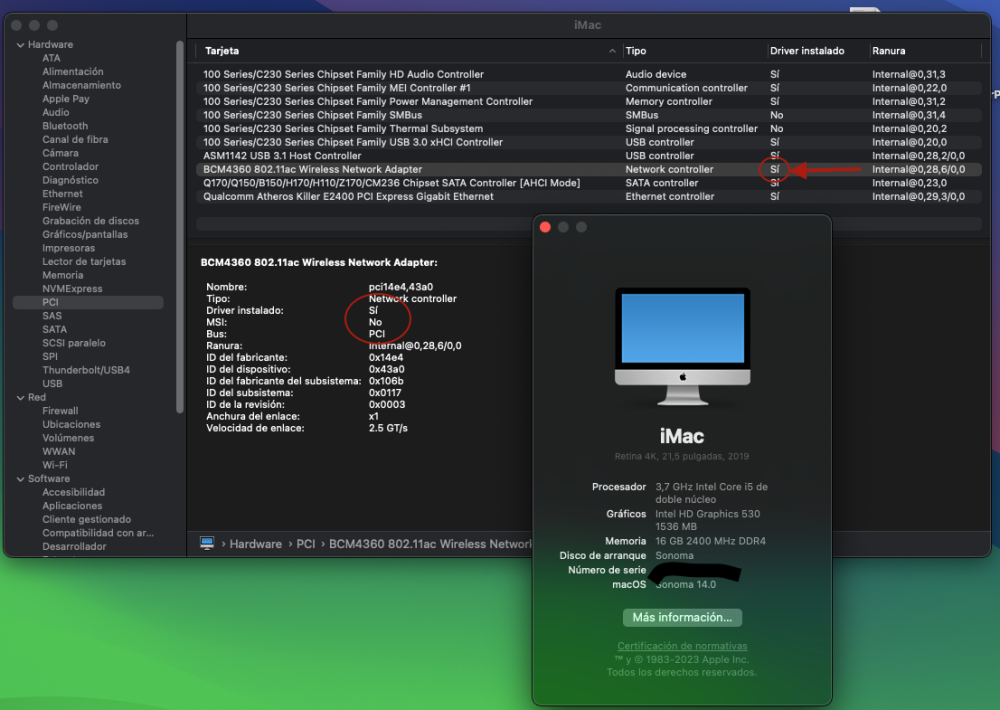This screenshot has width=1000, height=710.
Task: Select Accesibilidad under Software
Action: click(x=73, y=492)
